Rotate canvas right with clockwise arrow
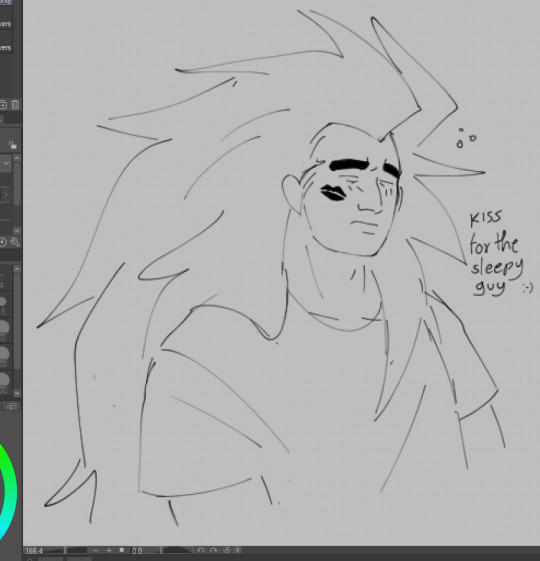Image resolution: width=540 pixels, height=561 pixels. tap(214, 550)
